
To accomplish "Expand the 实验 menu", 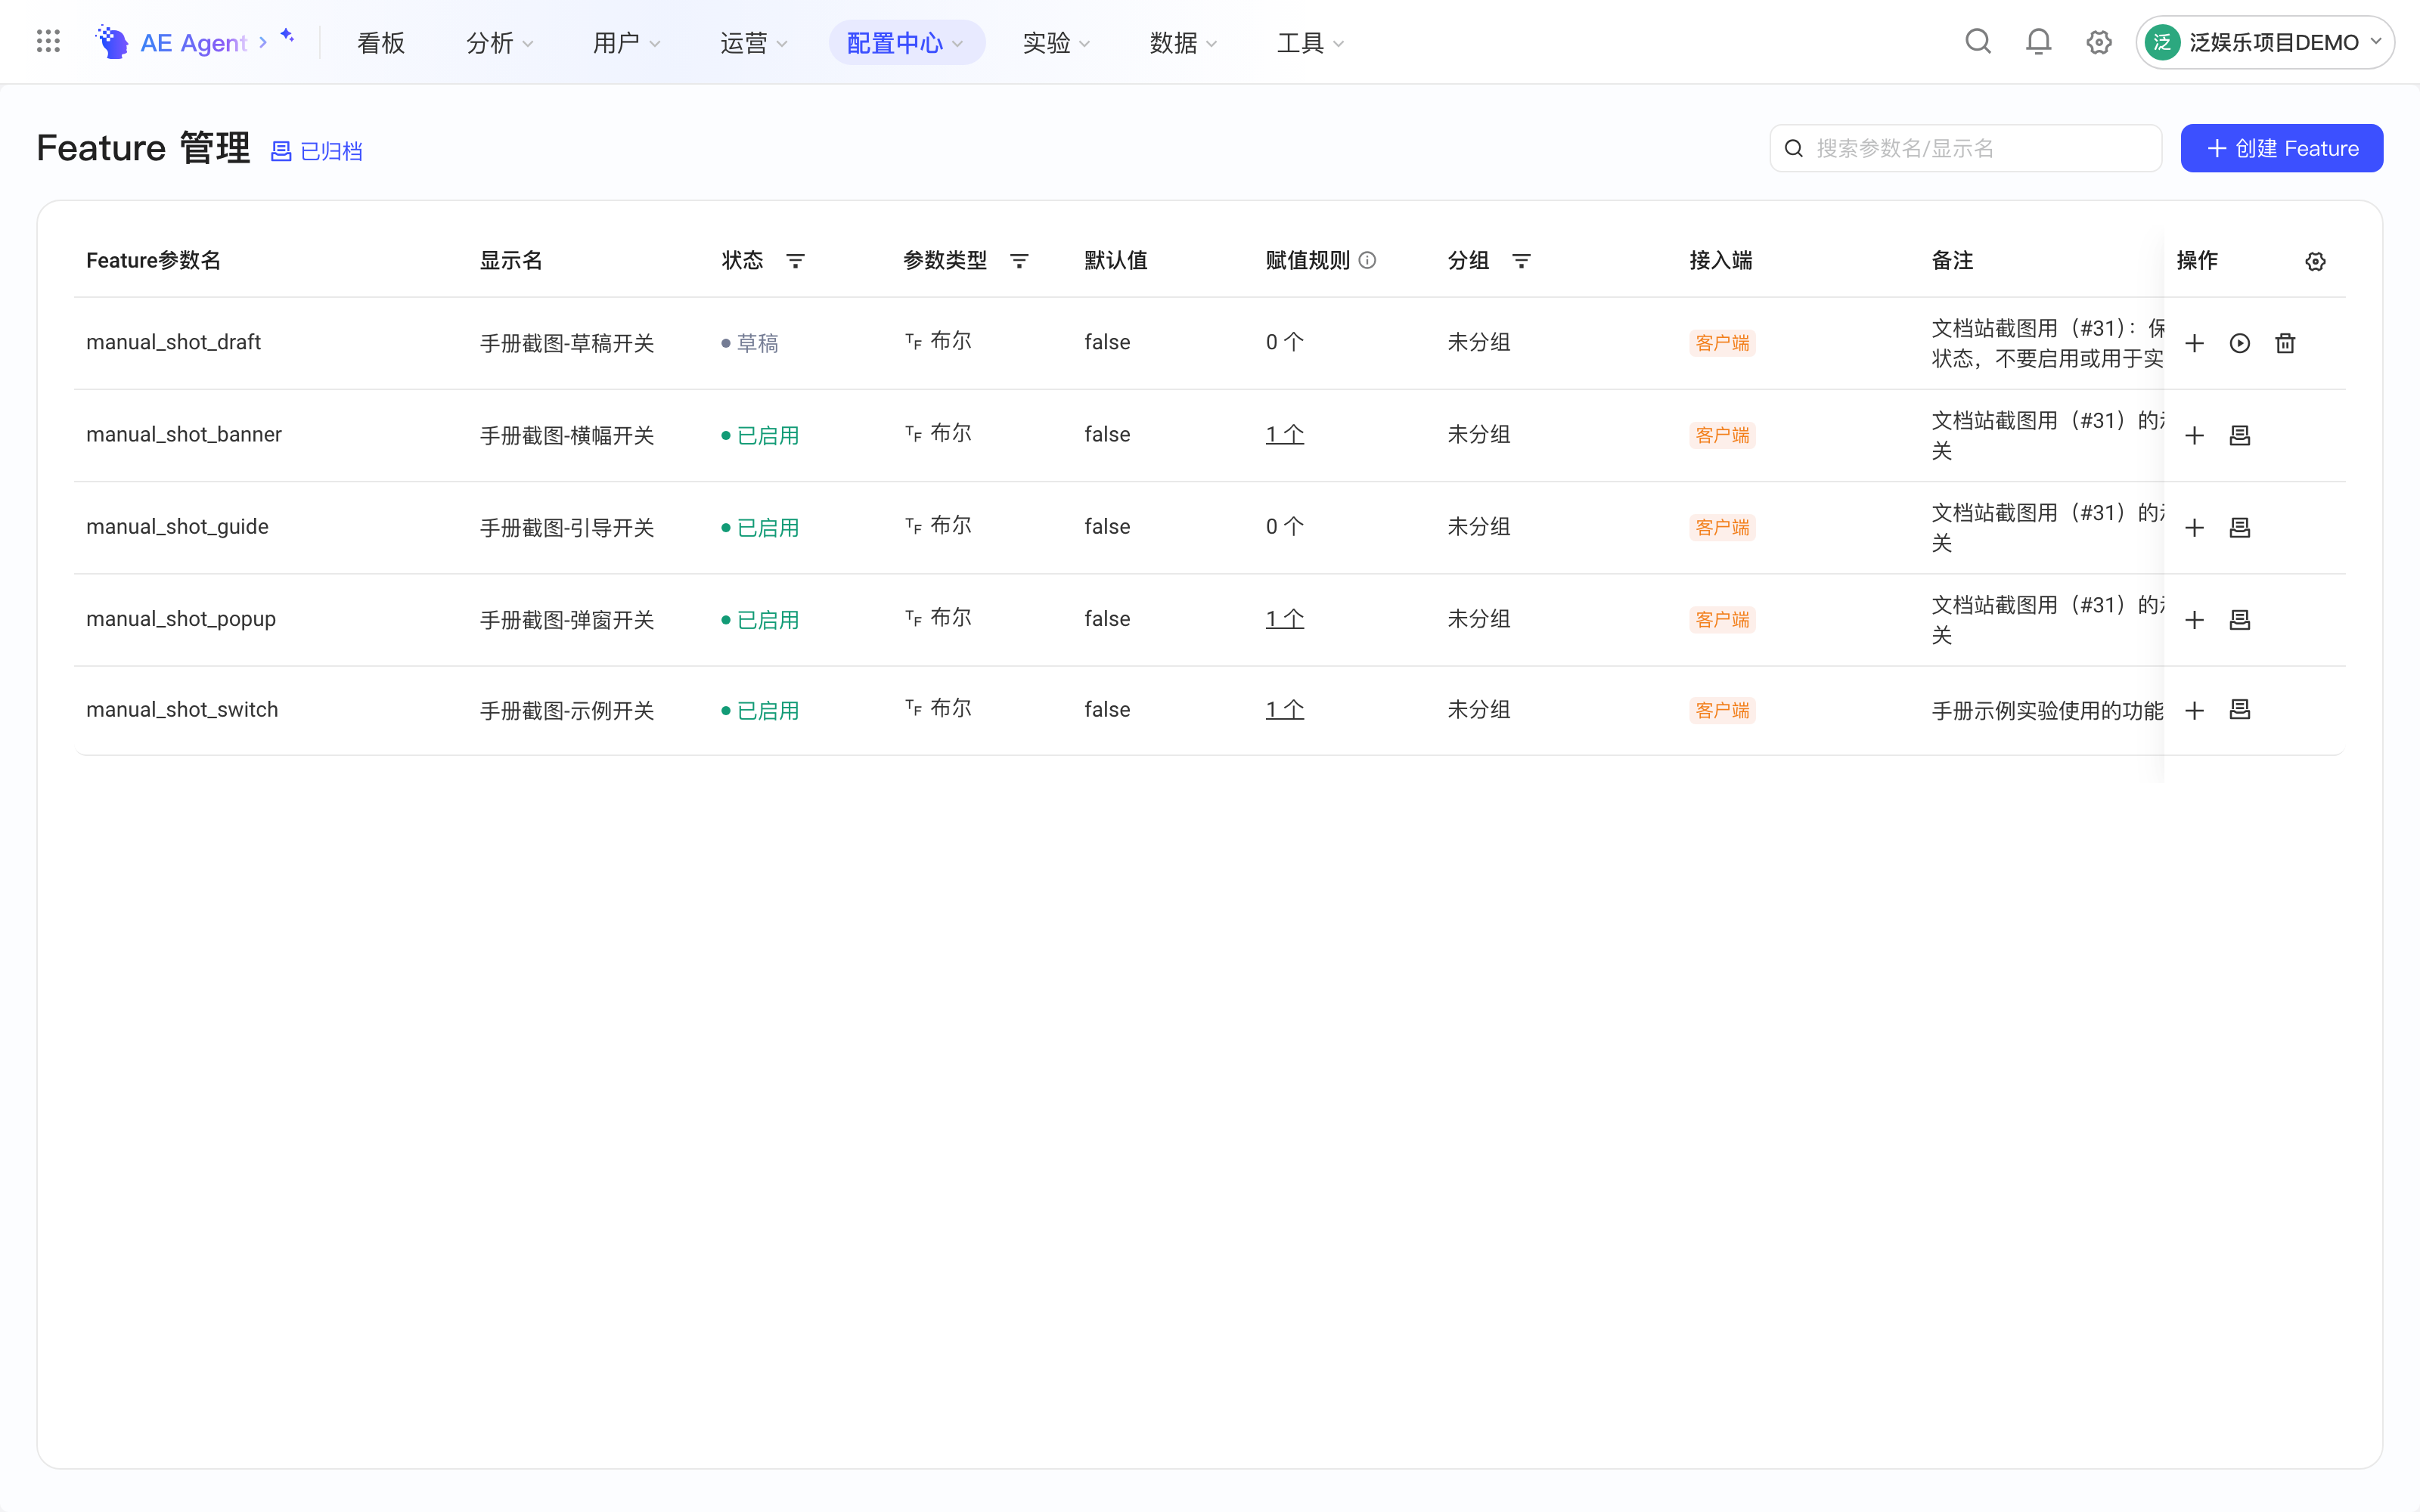I will [x=1056, y=43].
